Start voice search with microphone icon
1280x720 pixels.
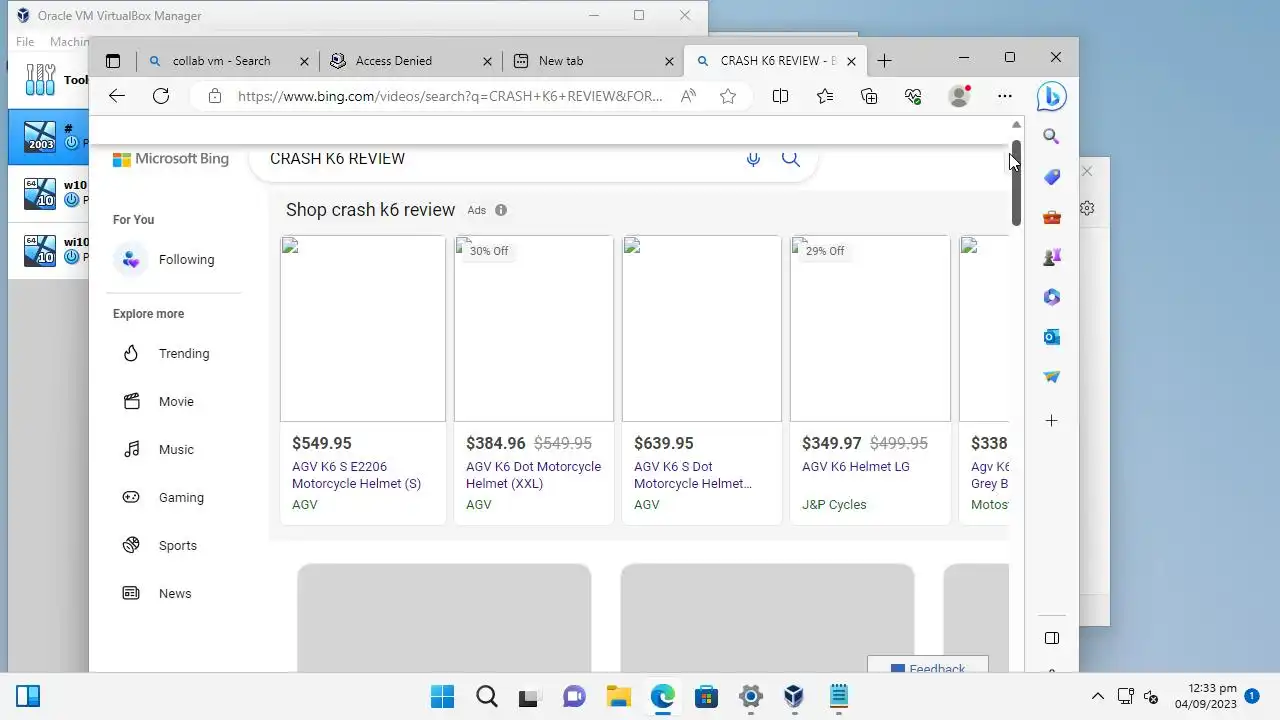tap(753, 159)
